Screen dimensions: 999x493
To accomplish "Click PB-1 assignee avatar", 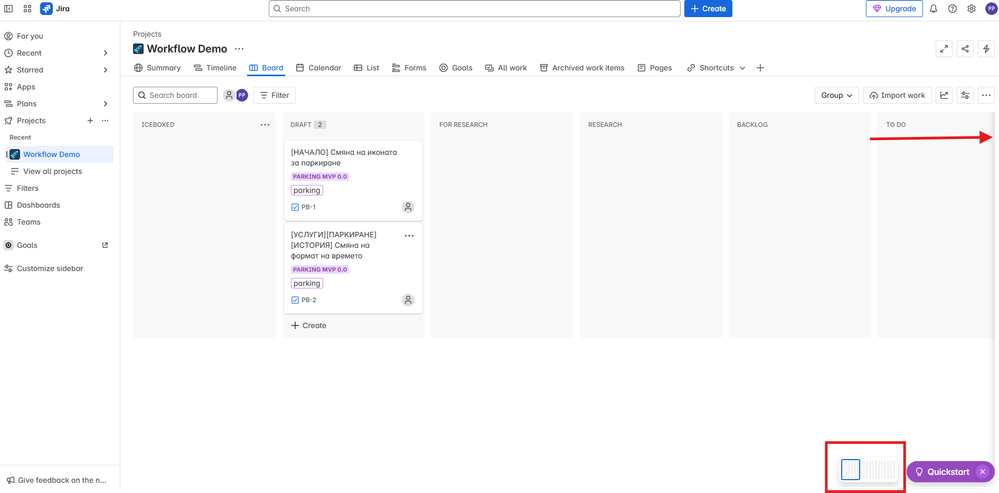I will coord(408,207).
